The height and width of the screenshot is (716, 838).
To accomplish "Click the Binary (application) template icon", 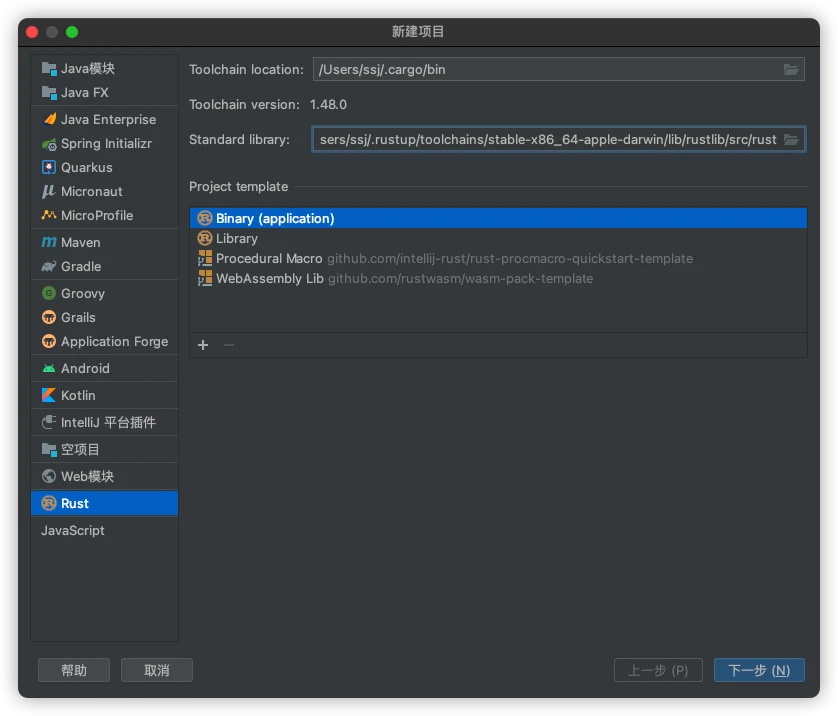I will 205,218.
